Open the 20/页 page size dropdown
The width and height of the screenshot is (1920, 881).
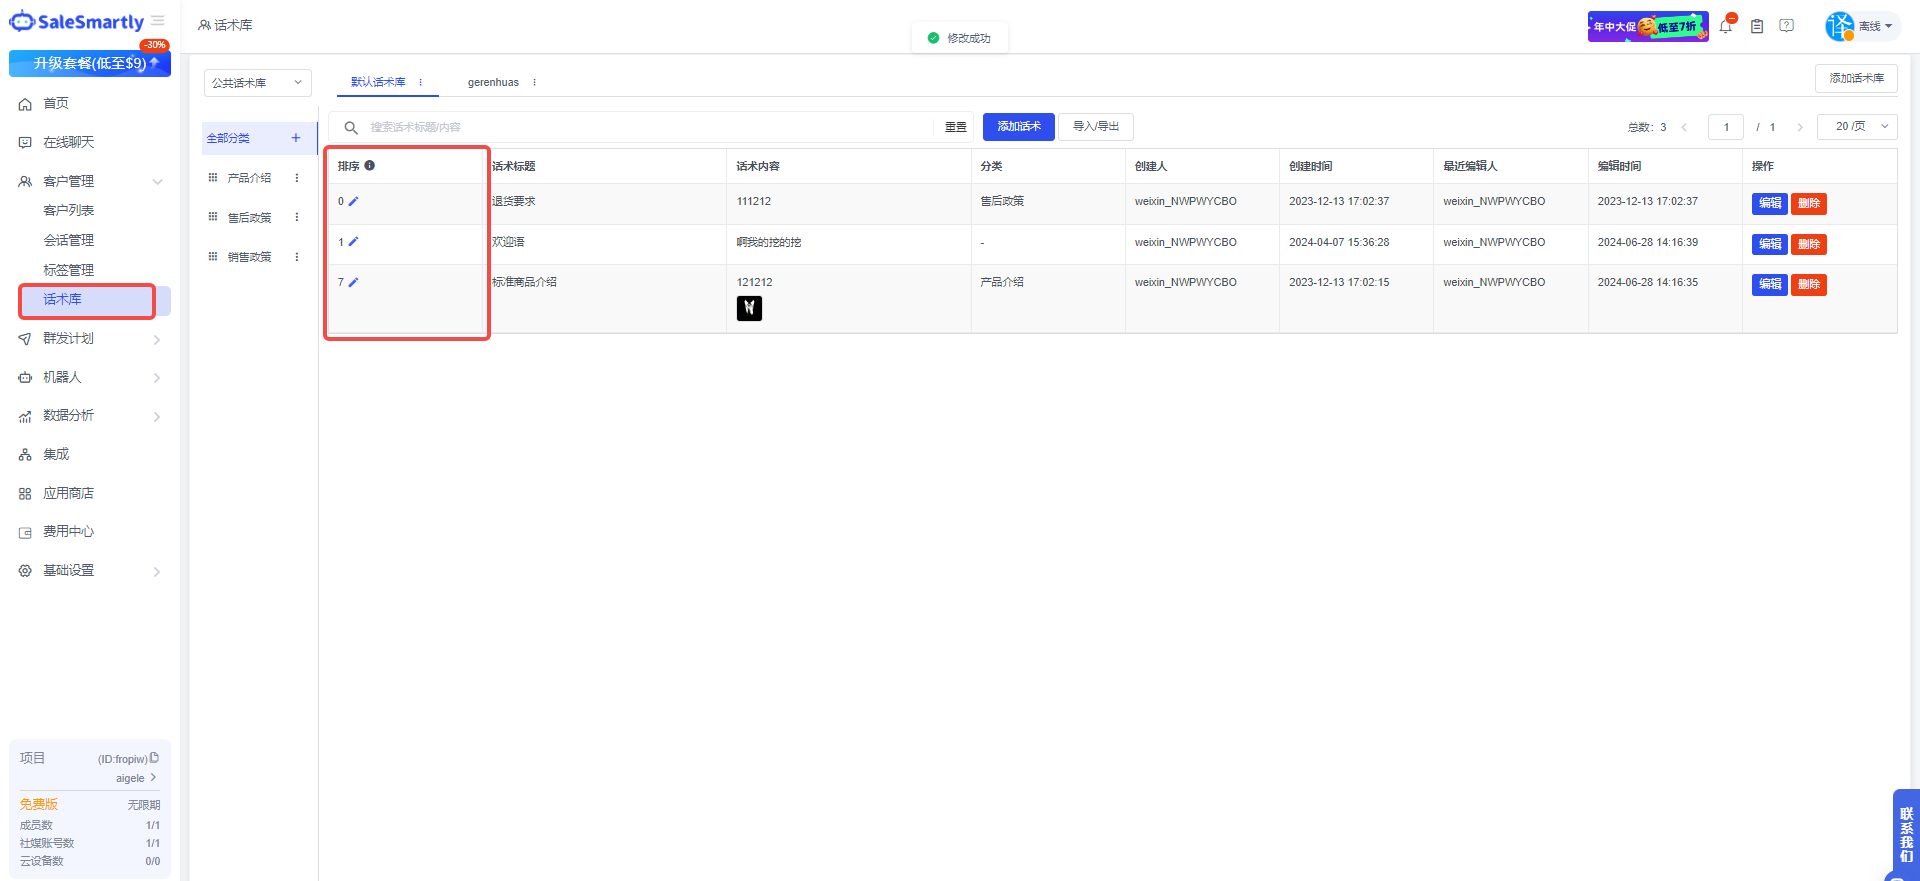coord(1857,127)
